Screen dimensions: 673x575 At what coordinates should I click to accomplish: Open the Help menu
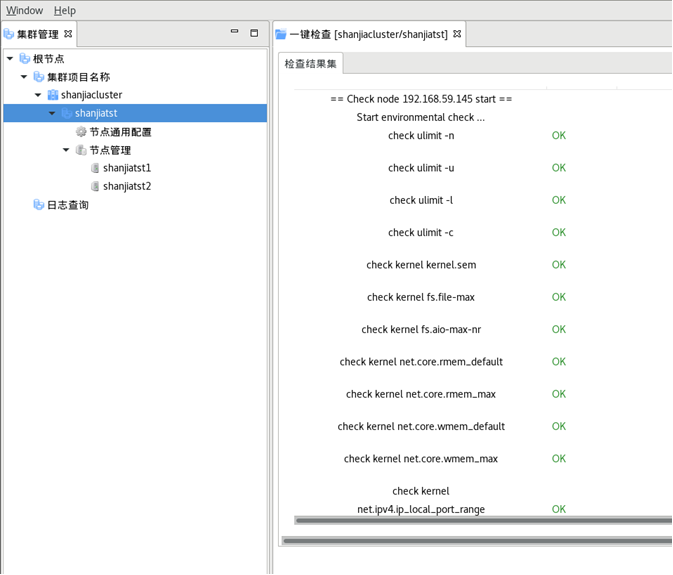tap(64, 10)
